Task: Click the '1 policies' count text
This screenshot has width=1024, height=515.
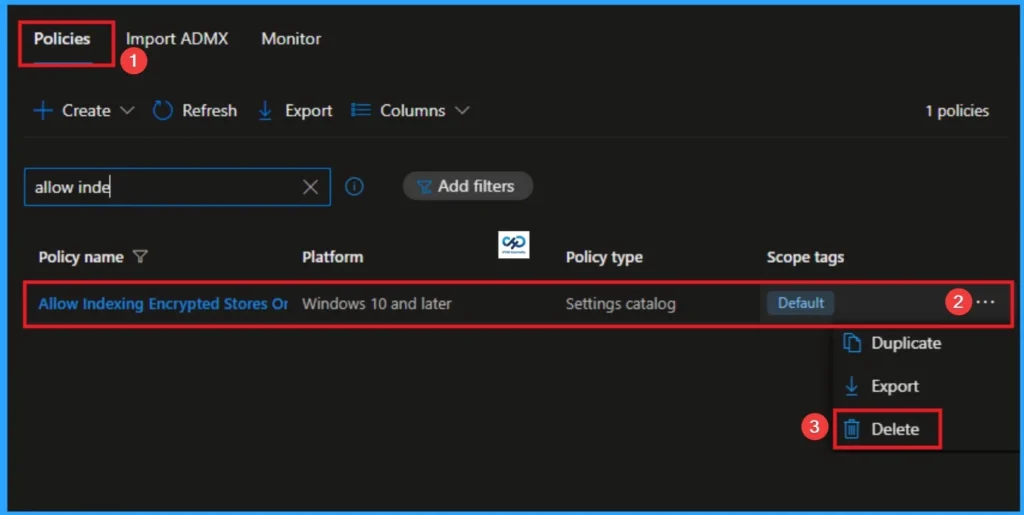Action: [x=957, y=111]
